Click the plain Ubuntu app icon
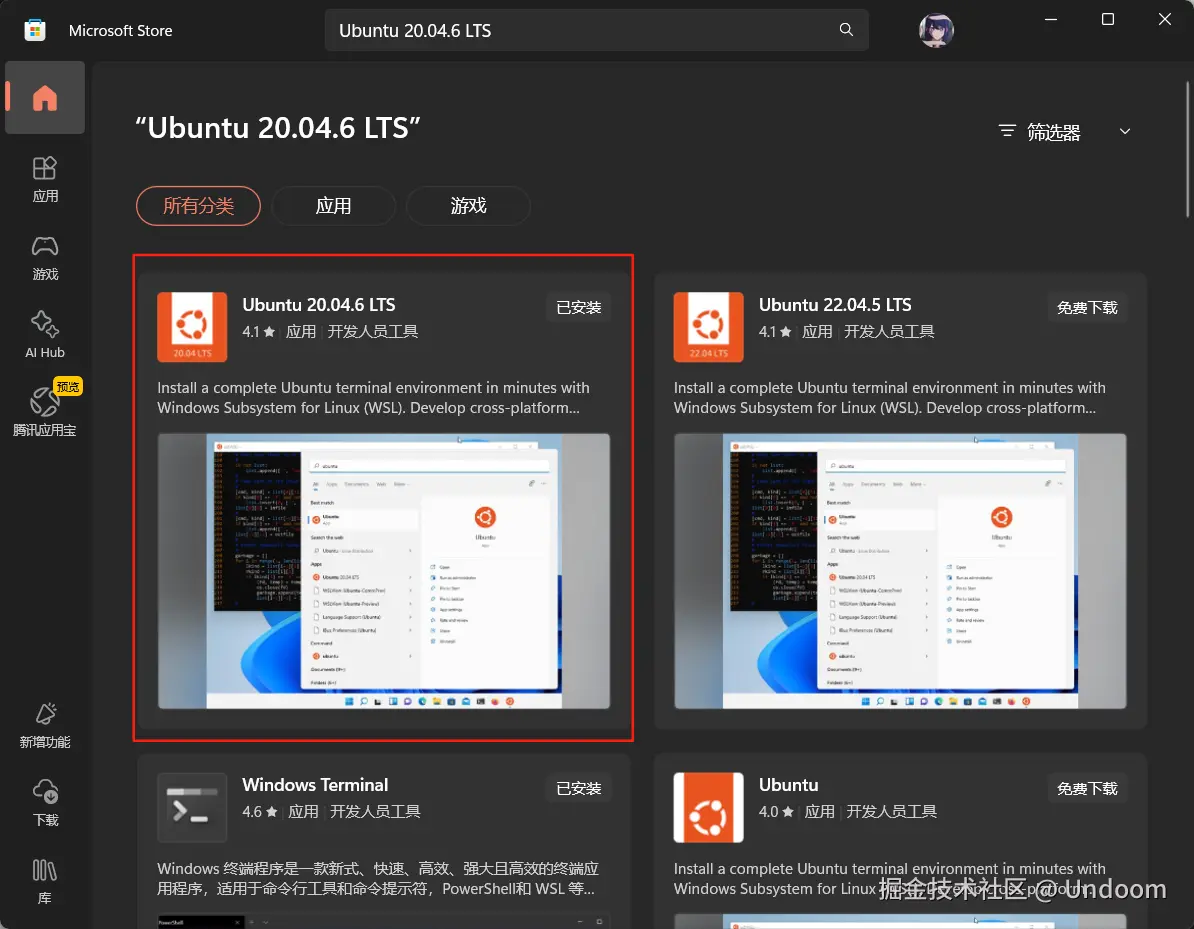Viewport: 1194px width, 929px height. point(708,807)
